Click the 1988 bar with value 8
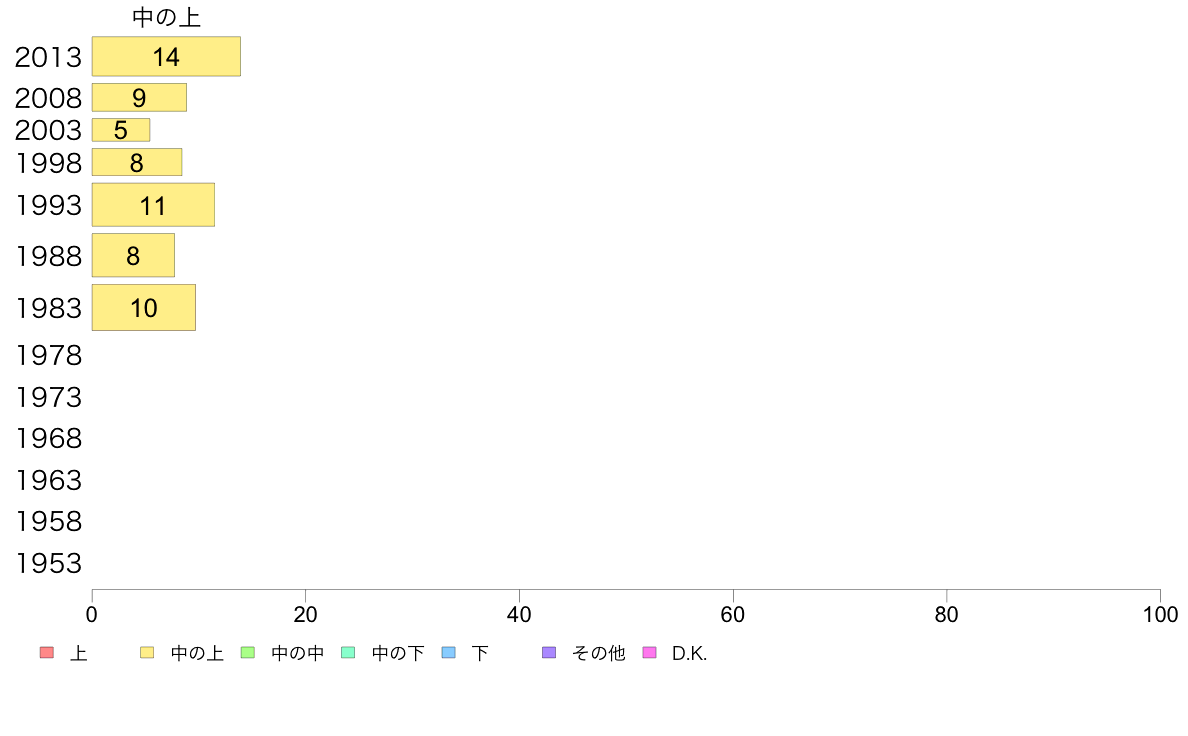Viewport: 1188px width, 736px height. pos(133,255)
